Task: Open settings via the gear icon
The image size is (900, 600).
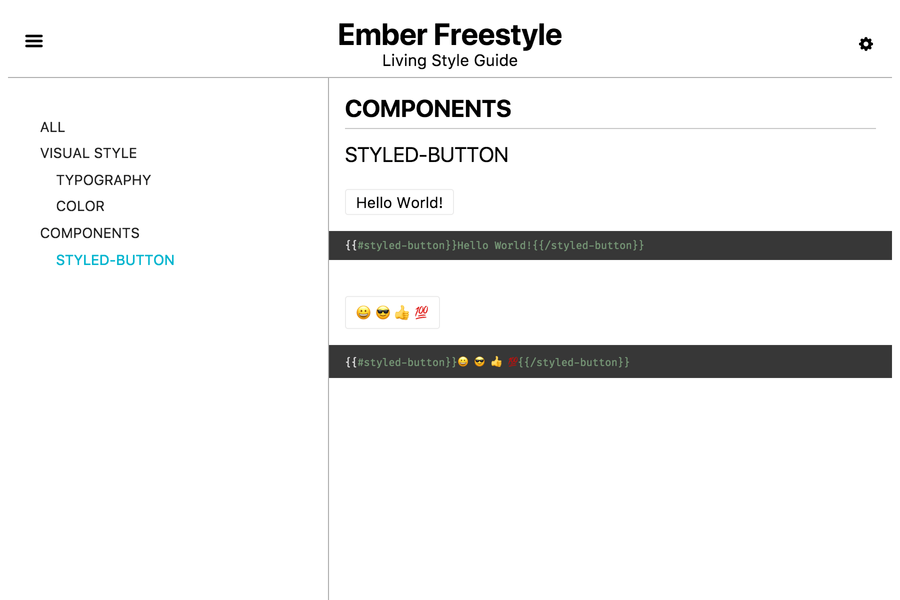Action: (x=866, y=44)
